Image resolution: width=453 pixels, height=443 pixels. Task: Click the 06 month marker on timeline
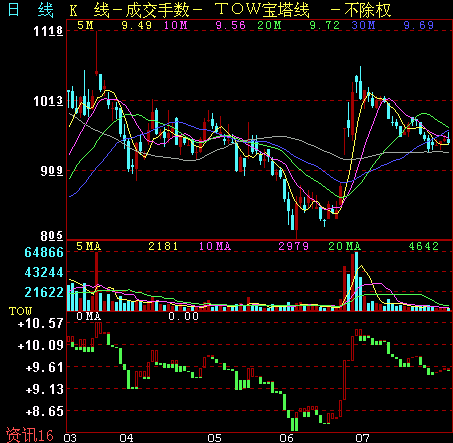287,438
